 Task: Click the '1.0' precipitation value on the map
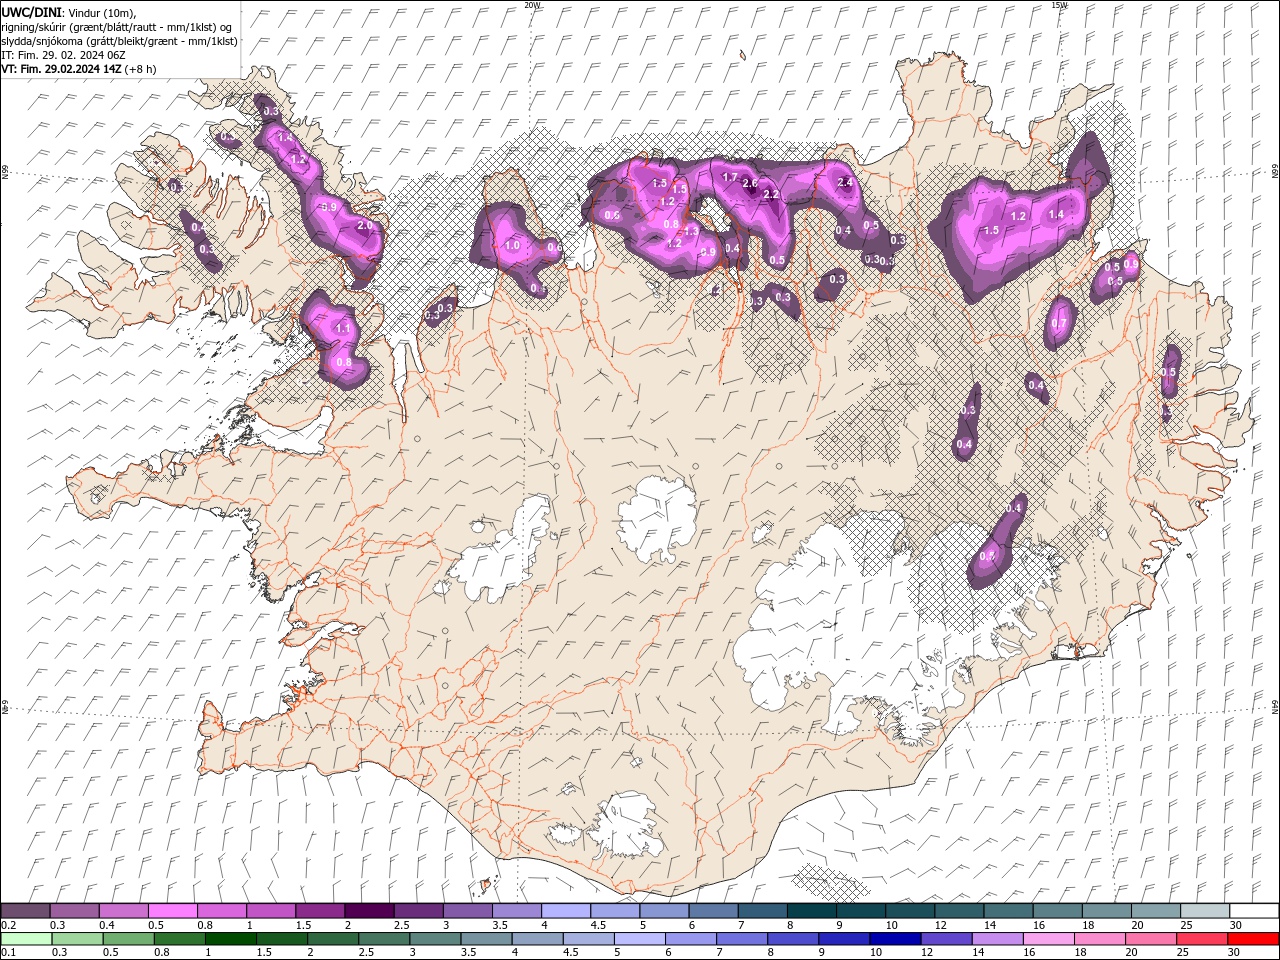click(x=513, y=245)
